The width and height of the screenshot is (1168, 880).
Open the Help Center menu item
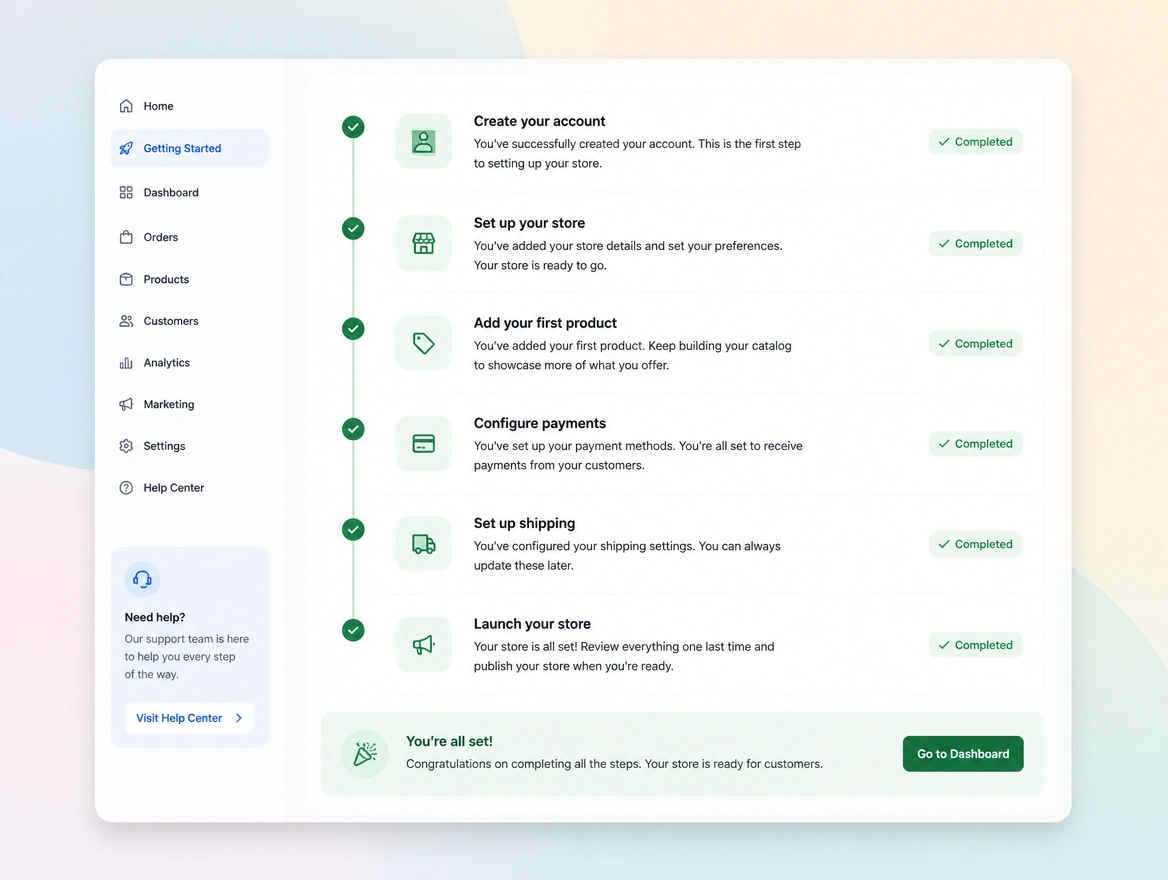tap(189, 487)
